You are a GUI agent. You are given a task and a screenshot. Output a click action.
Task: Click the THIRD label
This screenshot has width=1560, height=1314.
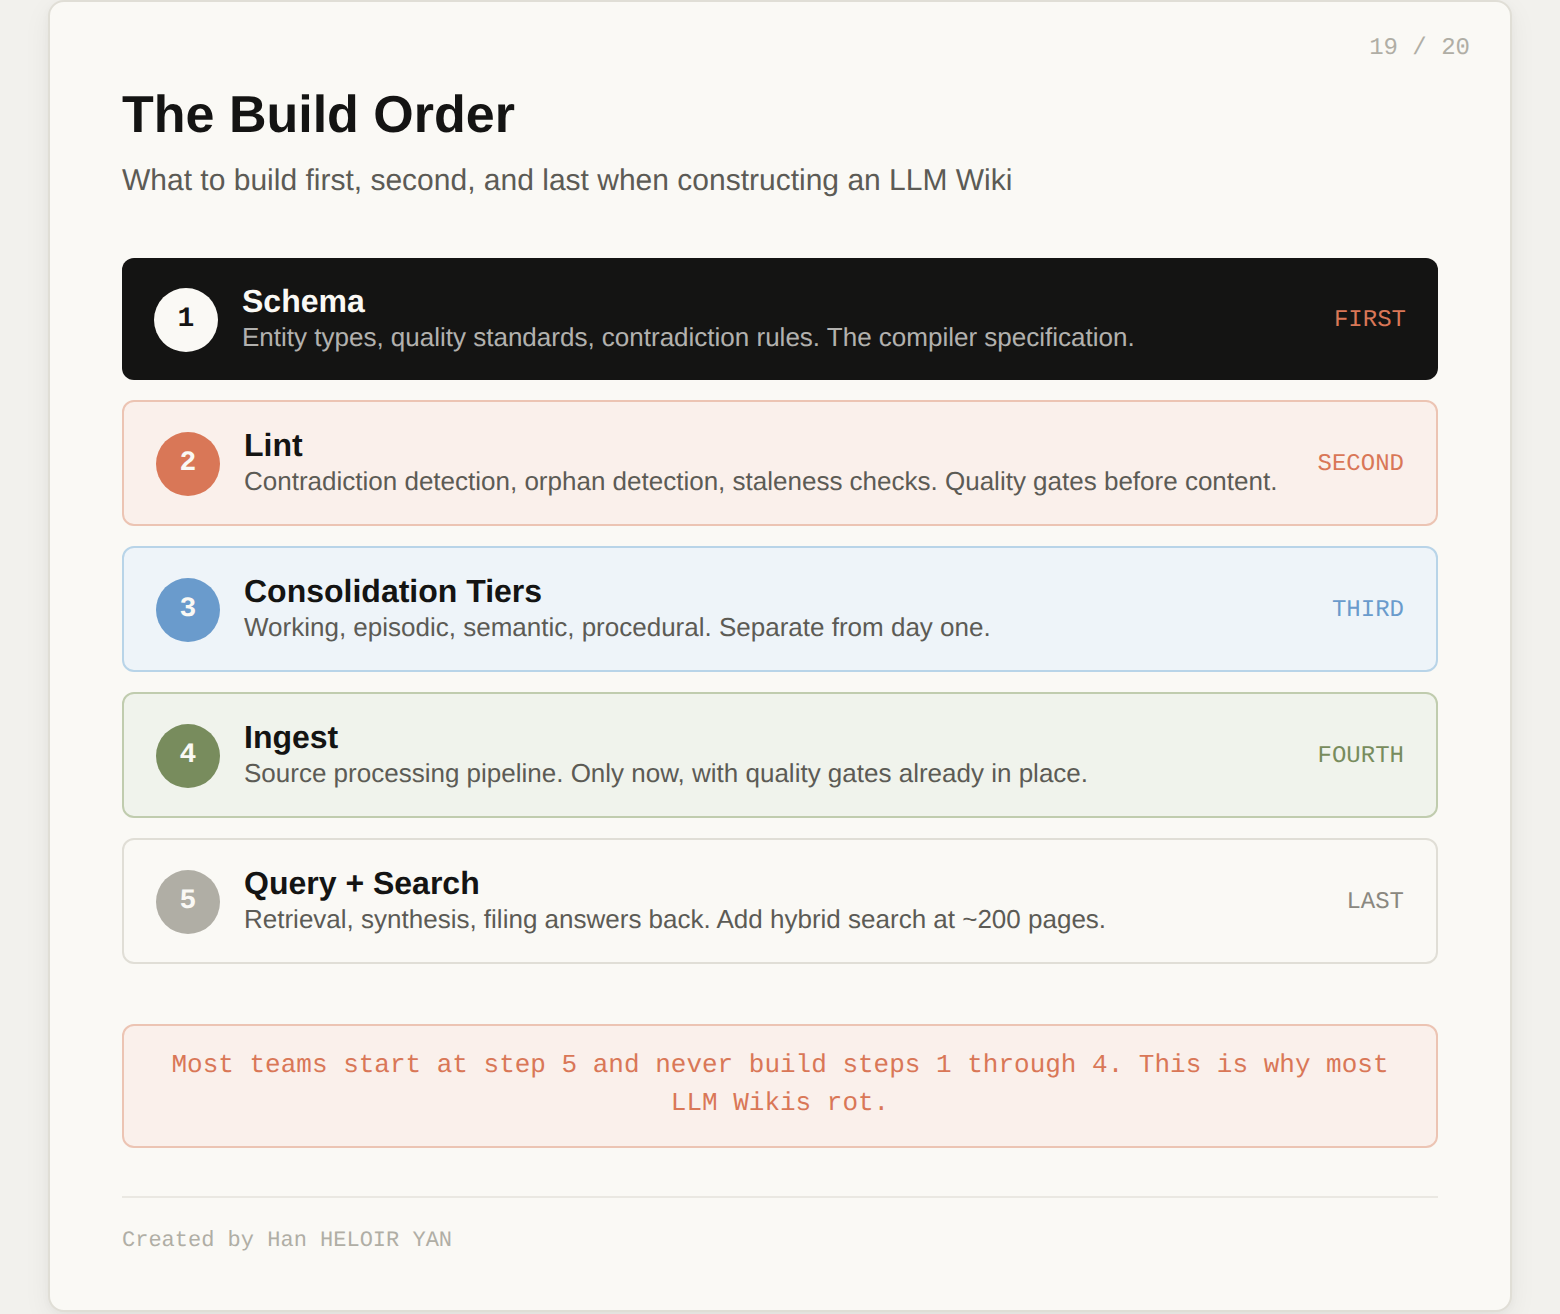[1368, 609]
